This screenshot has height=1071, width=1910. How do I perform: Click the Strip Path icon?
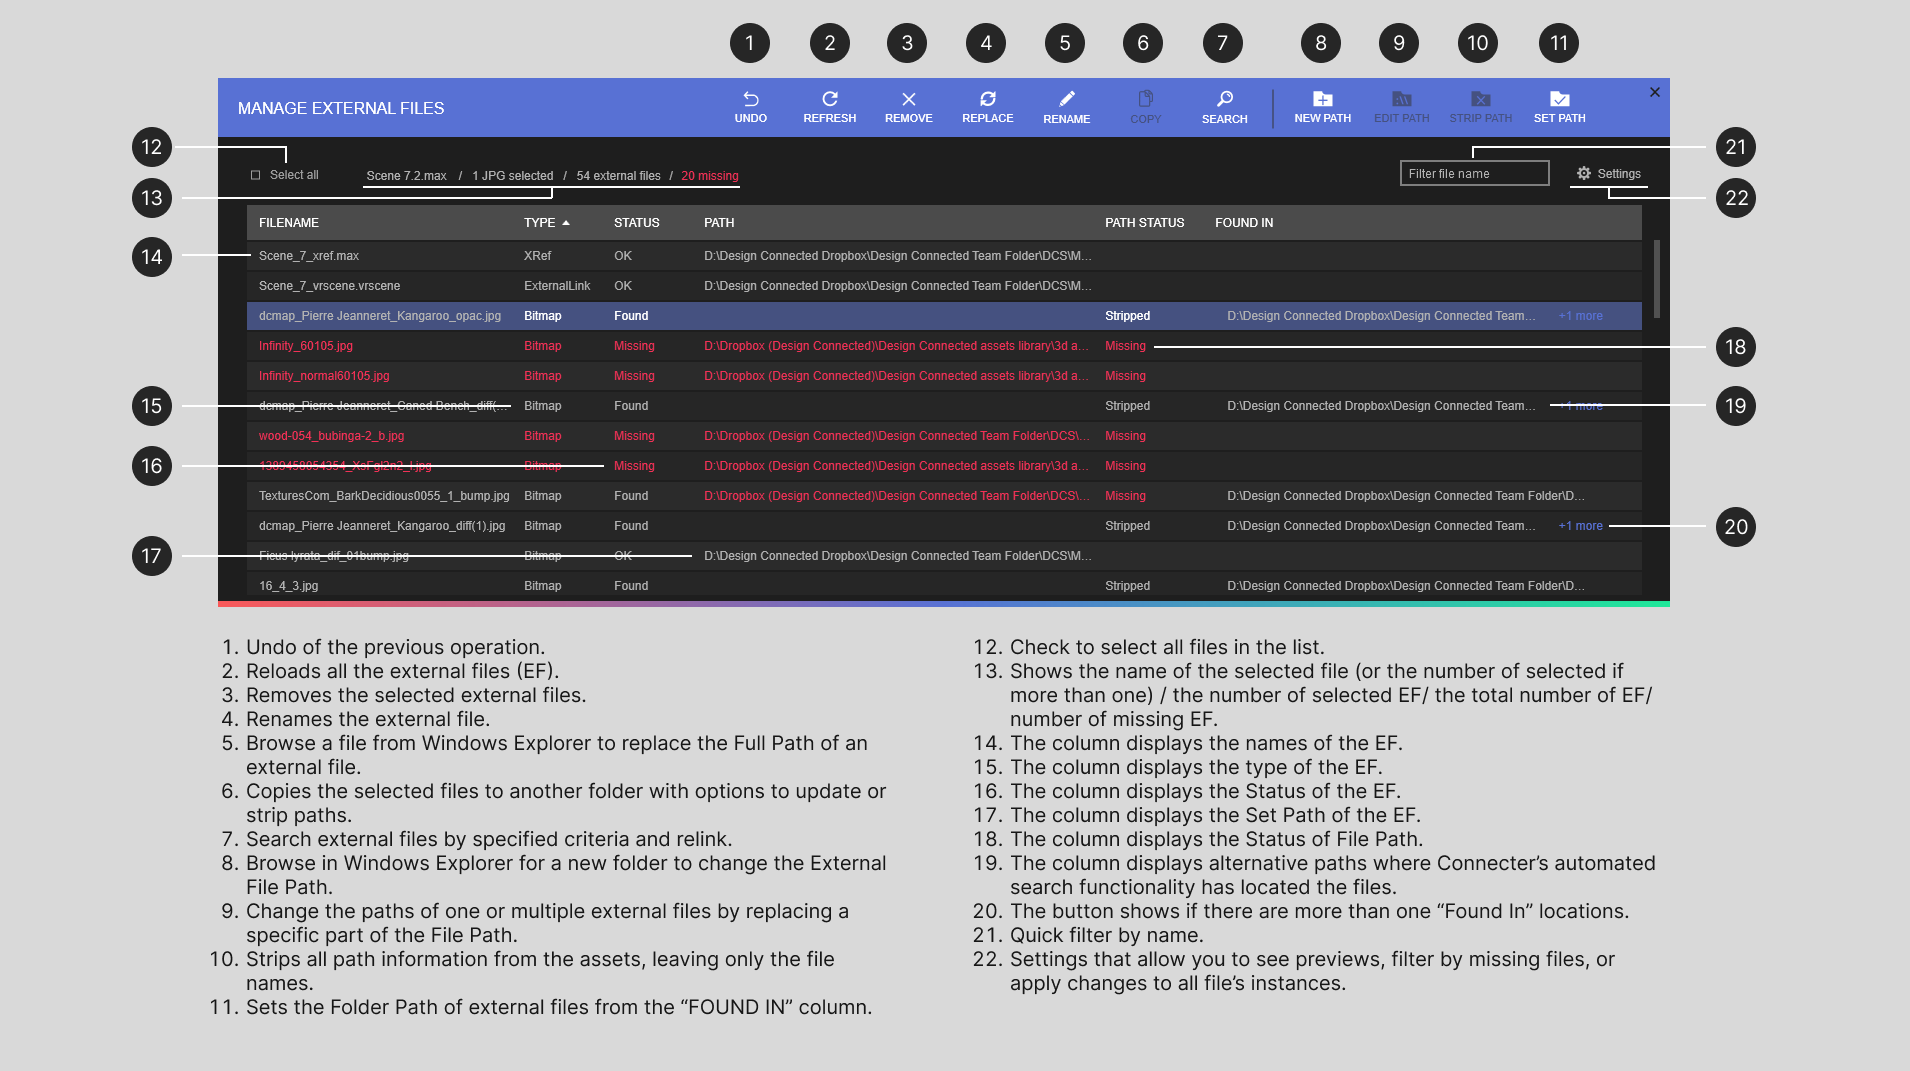click(1480, 100)
